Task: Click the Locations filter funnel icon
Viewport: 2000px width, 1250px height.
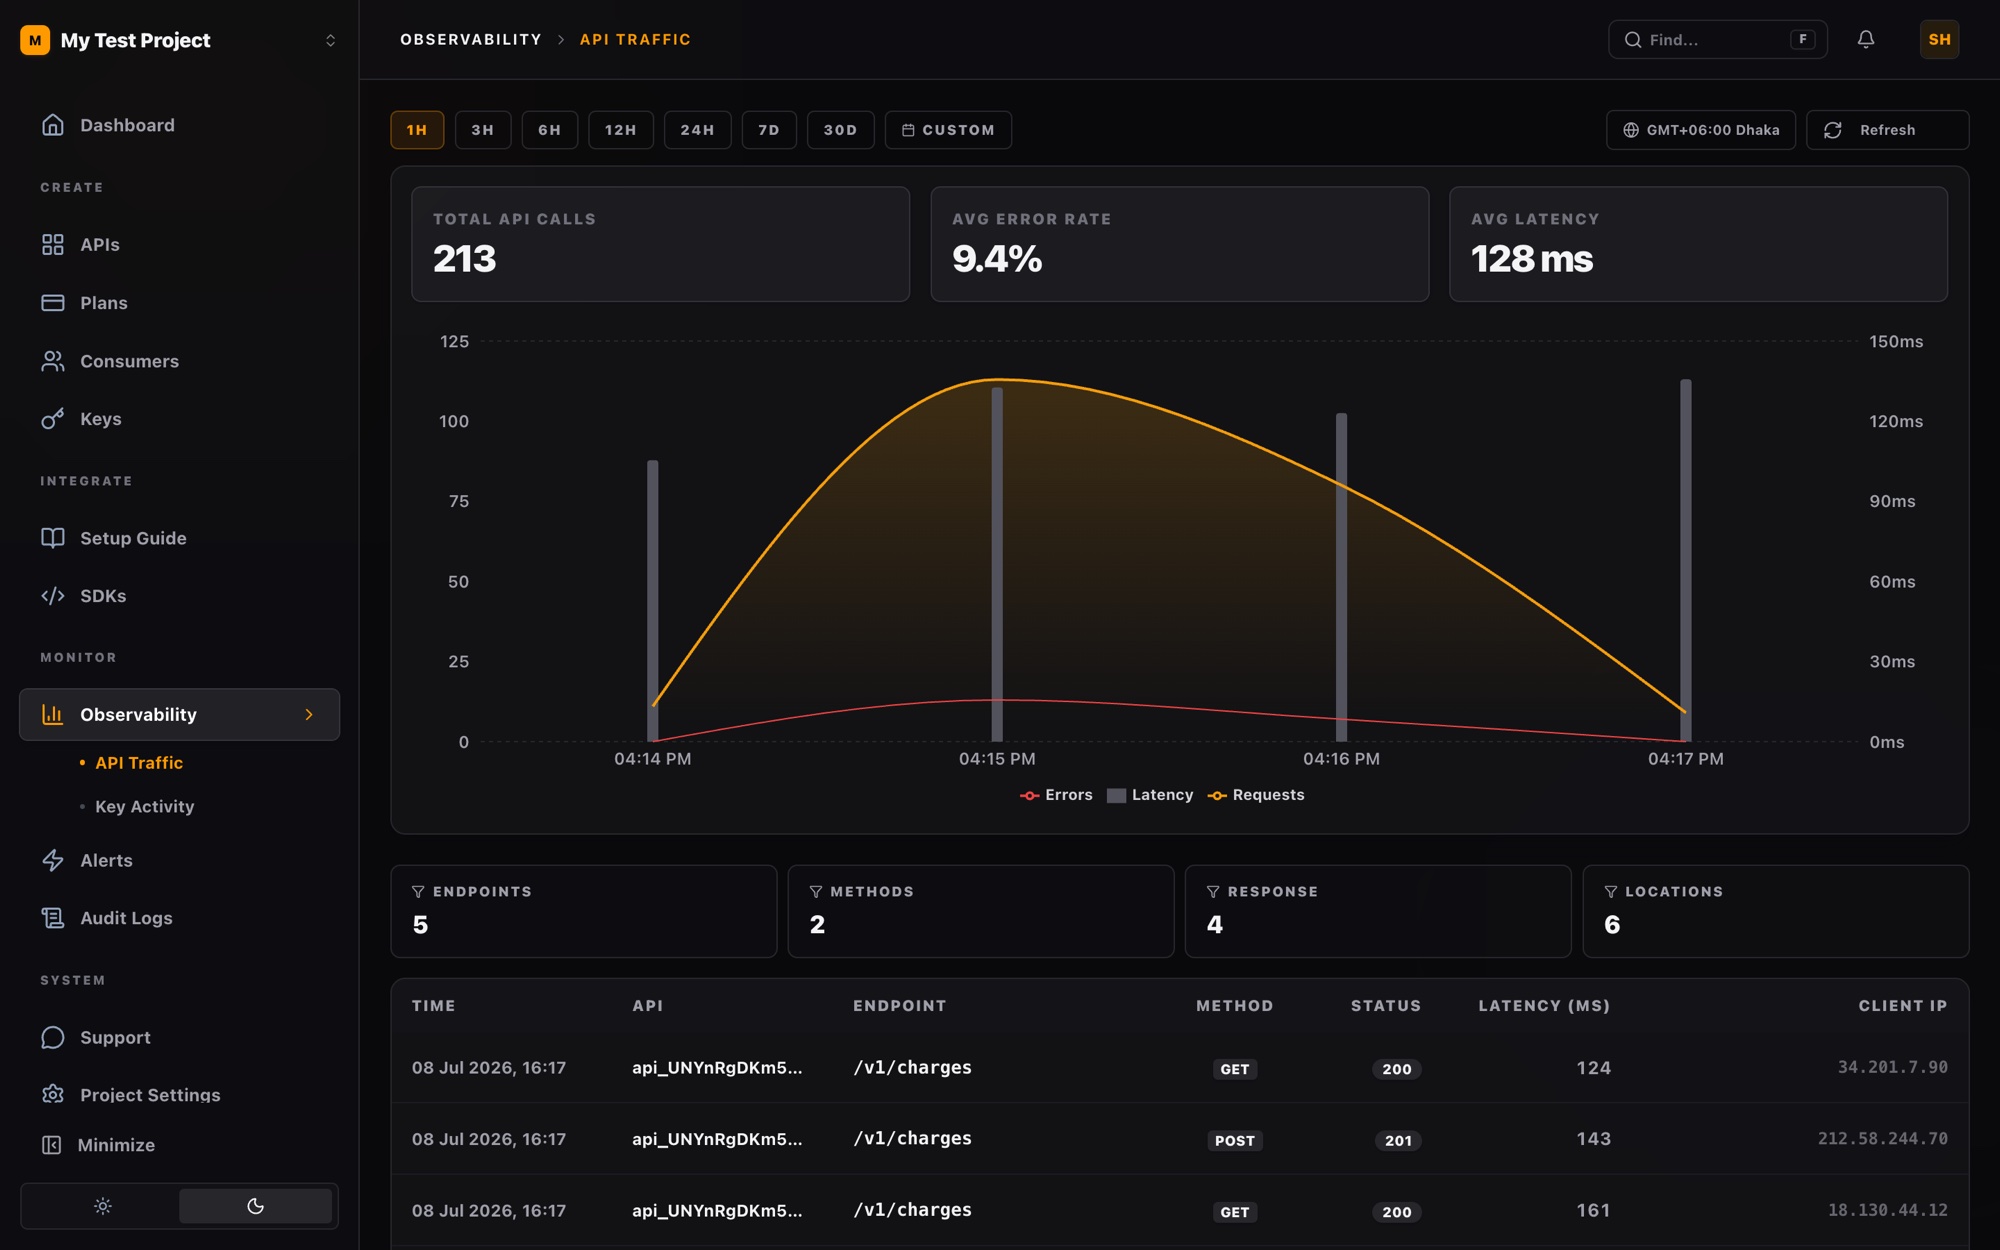Action: coord(1611,891)
